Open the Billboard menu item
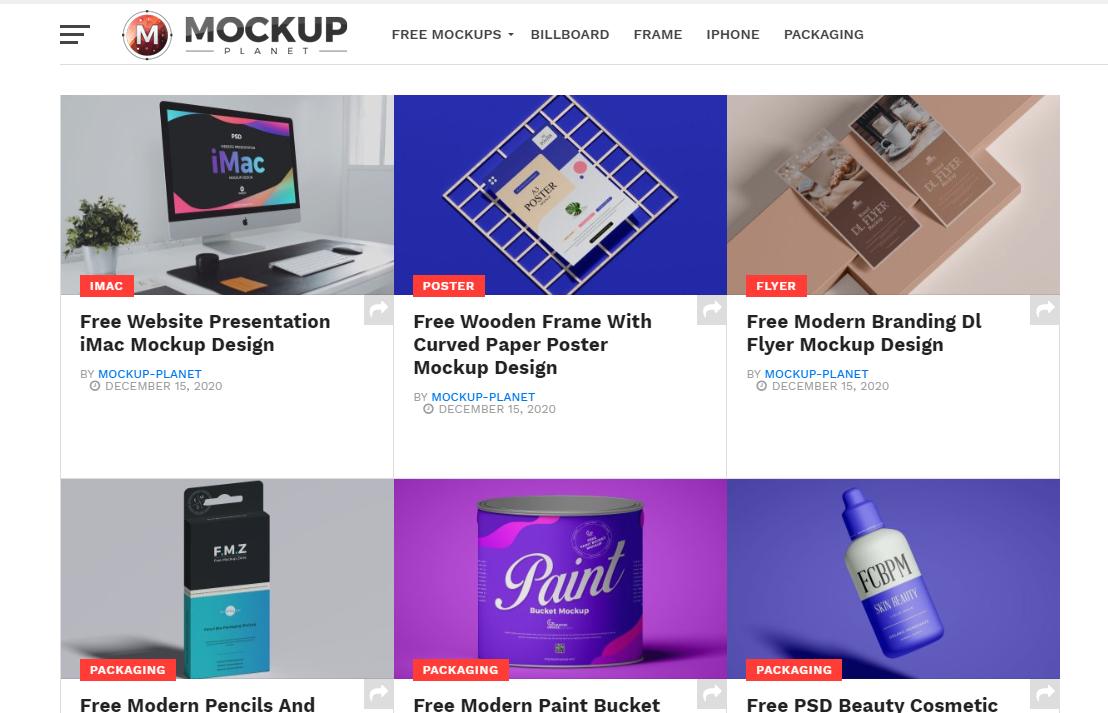 click(570, 35)
